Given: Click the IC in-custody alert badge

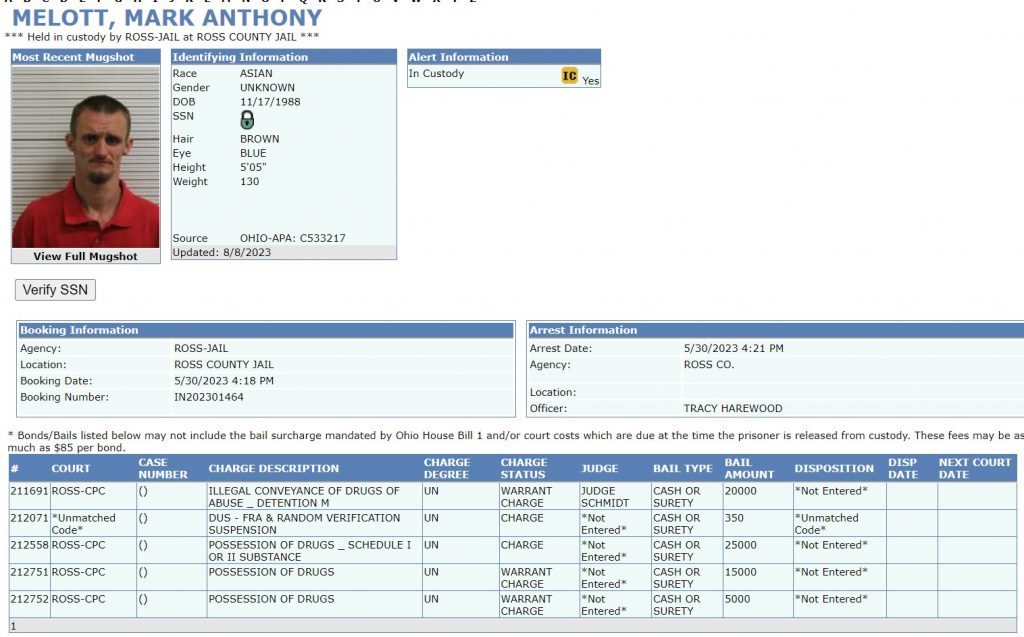Looking at the screenshot, I should coord(569,76).
